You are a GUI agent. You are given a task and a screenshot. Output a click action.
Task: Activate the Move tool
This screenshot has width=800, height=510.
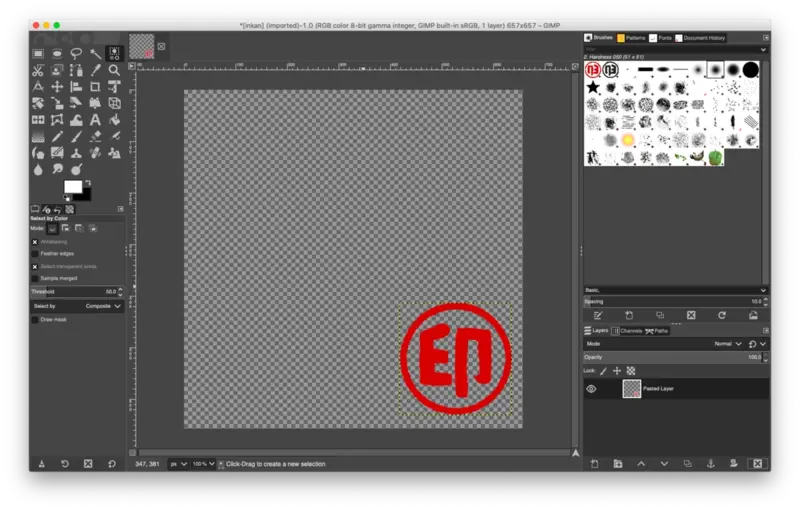(57, 87)
